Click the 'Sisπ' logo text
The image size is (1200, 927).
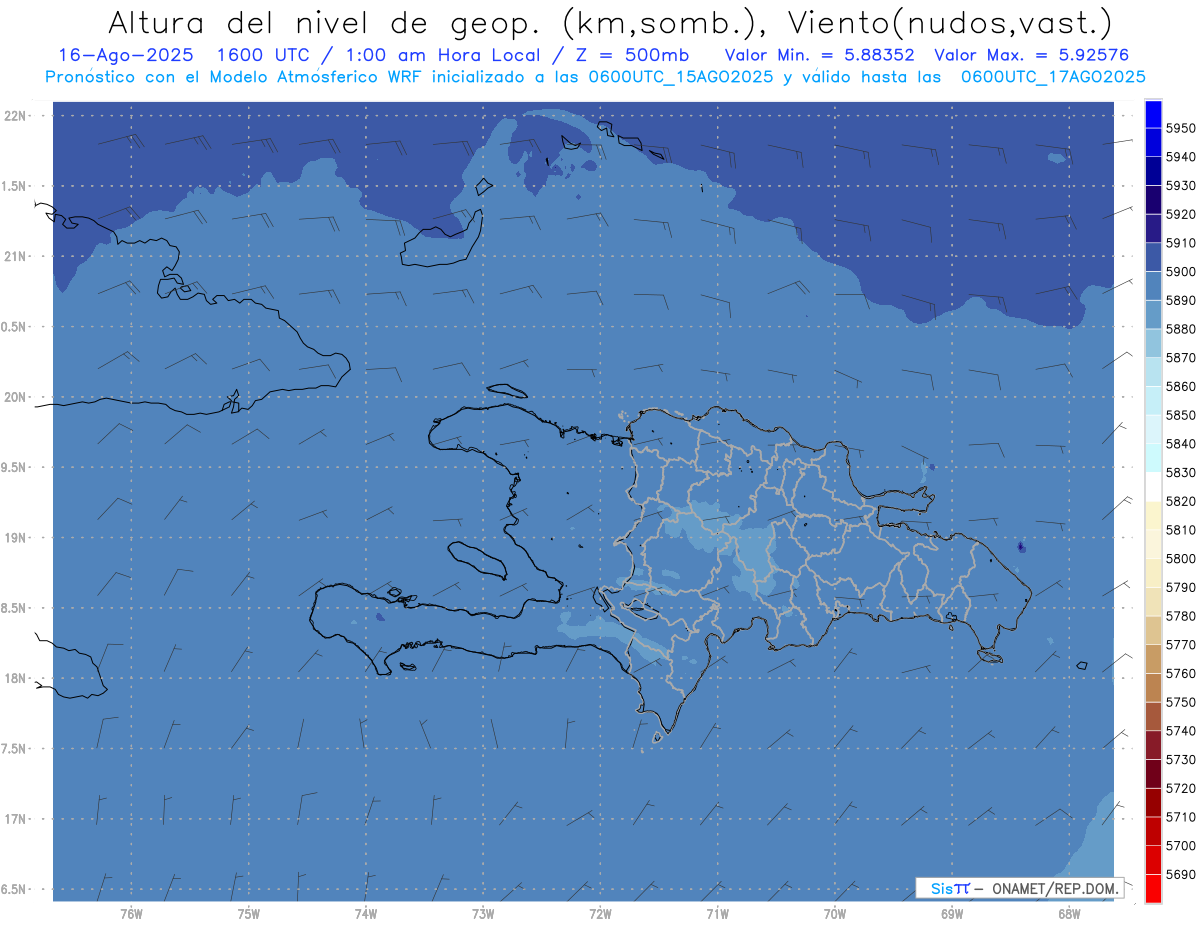pyautogui.click(x=949, y=887)
